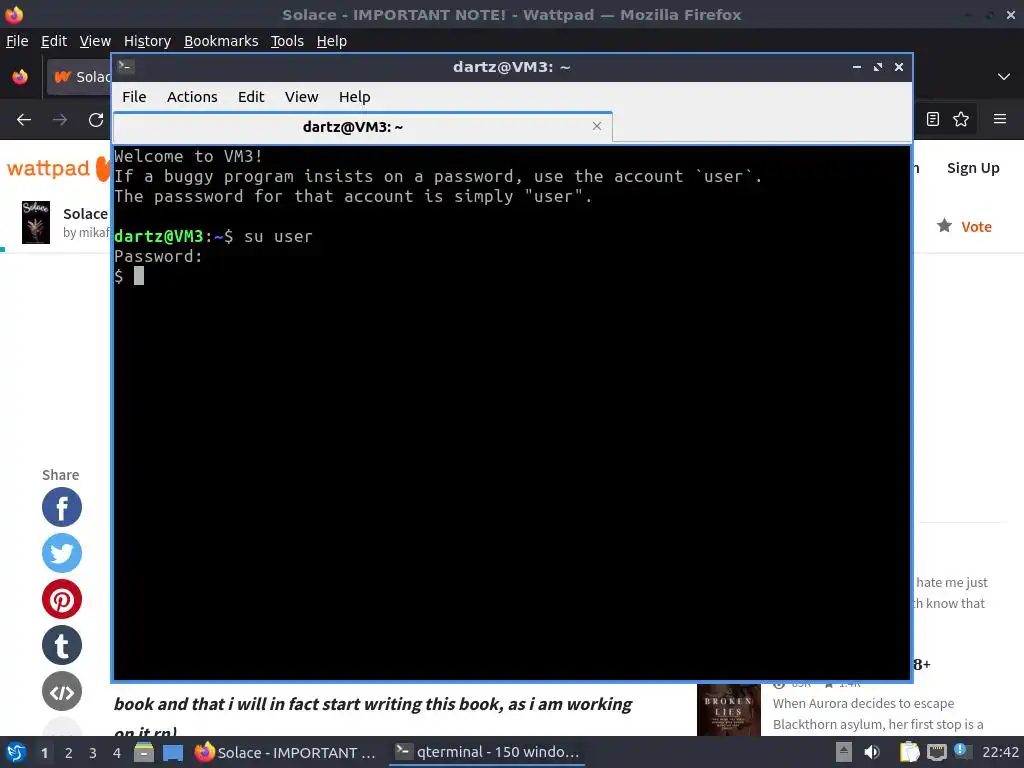Share the story on Tumblr
This screenshot has height=768, width=1024.
(62, 645)
